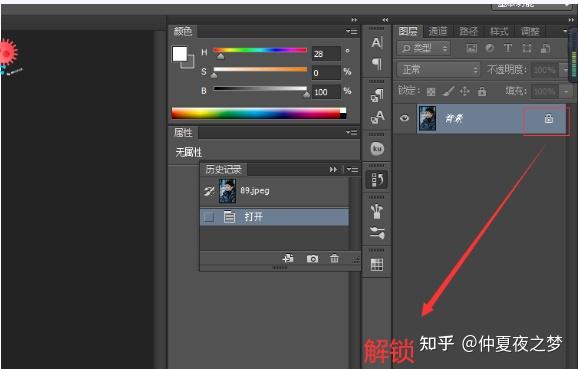Expand the icon panel strip arrows

(x=385, y=20)
